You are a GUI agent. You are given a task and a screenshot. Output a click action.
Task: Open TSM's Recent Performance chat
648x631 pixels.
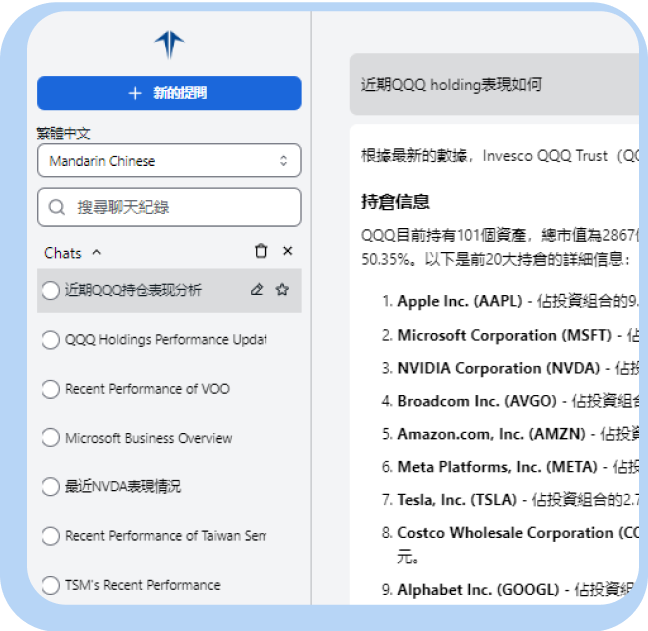coord(143,585)
